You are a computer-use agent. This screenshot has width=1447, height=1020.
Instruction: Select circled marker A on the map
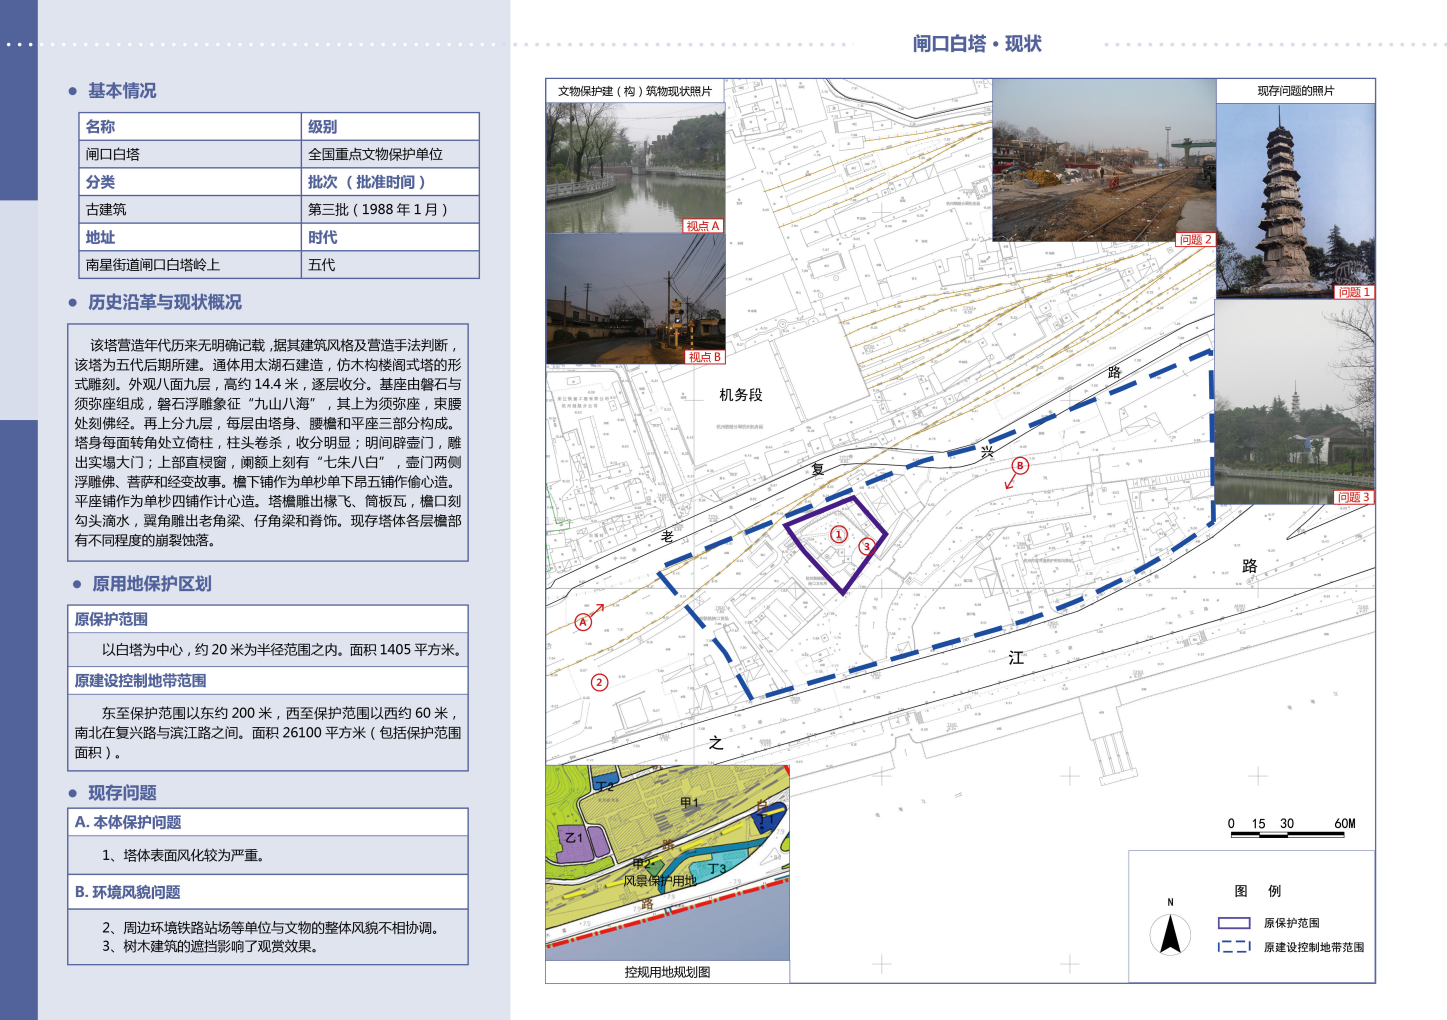coord(583,622)
